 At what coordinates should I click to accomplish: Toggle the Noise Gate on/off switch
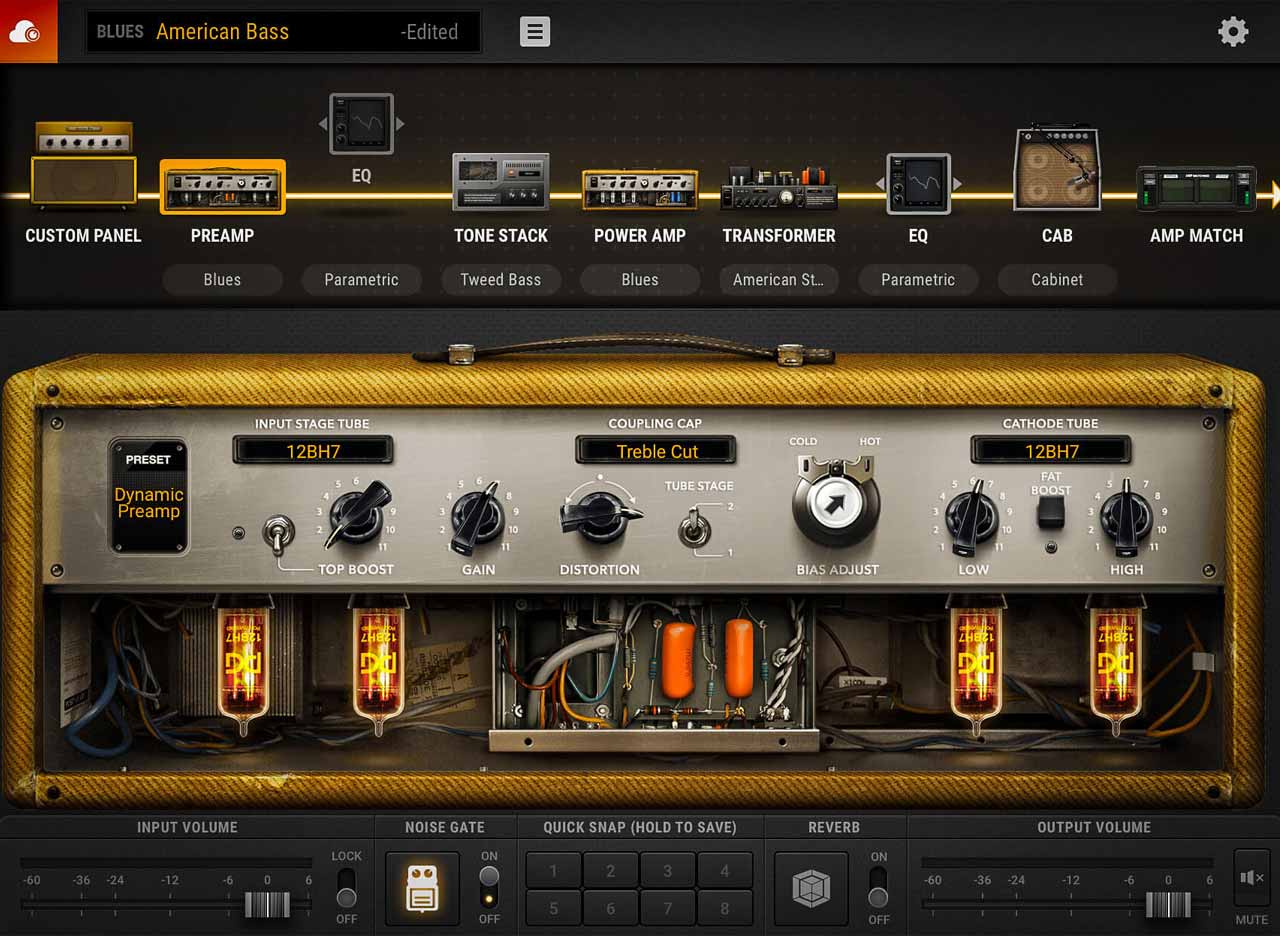489,887
